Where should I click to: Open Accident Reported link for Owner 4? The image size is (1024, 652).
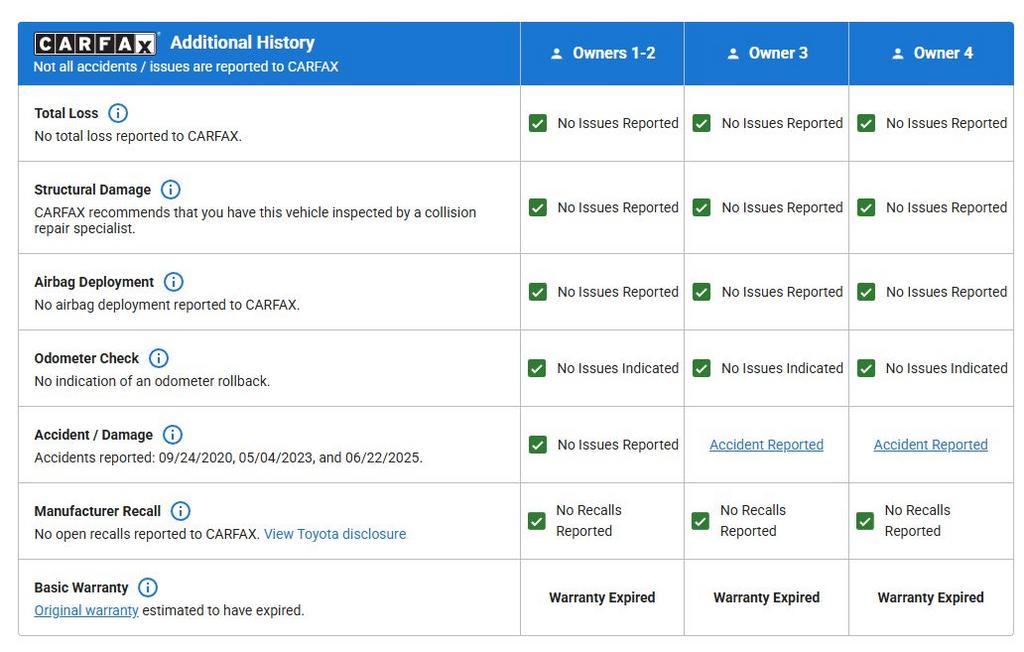coord(930,445)
